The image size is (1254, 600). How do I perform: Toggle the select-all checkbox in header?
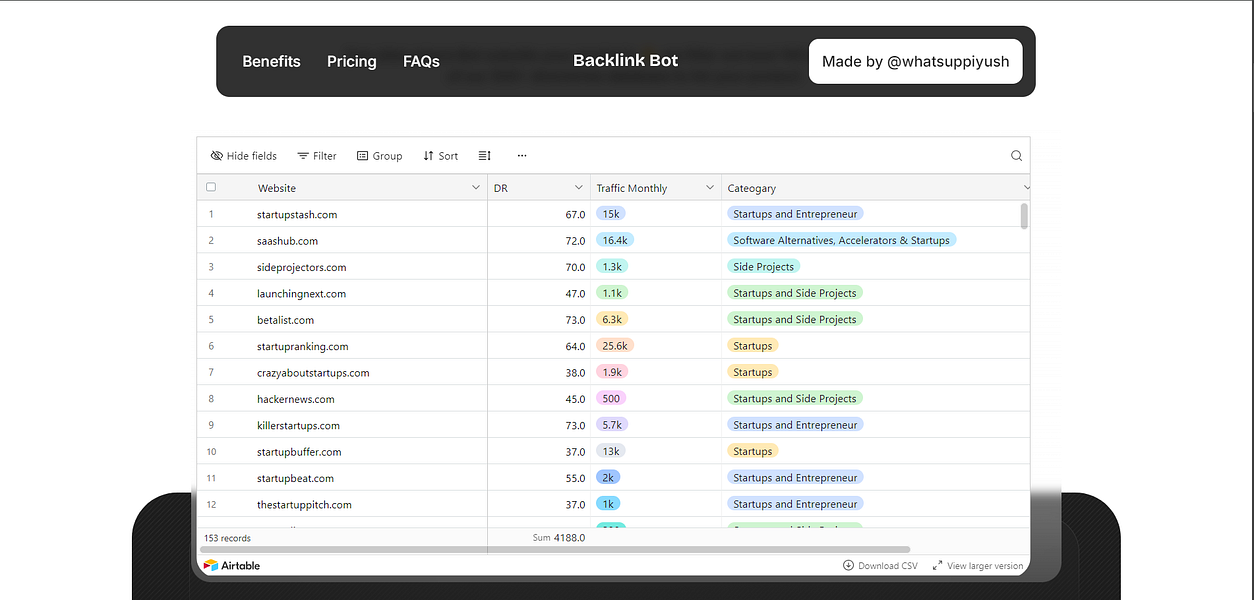pyautogui.click(x=211, y=187)
